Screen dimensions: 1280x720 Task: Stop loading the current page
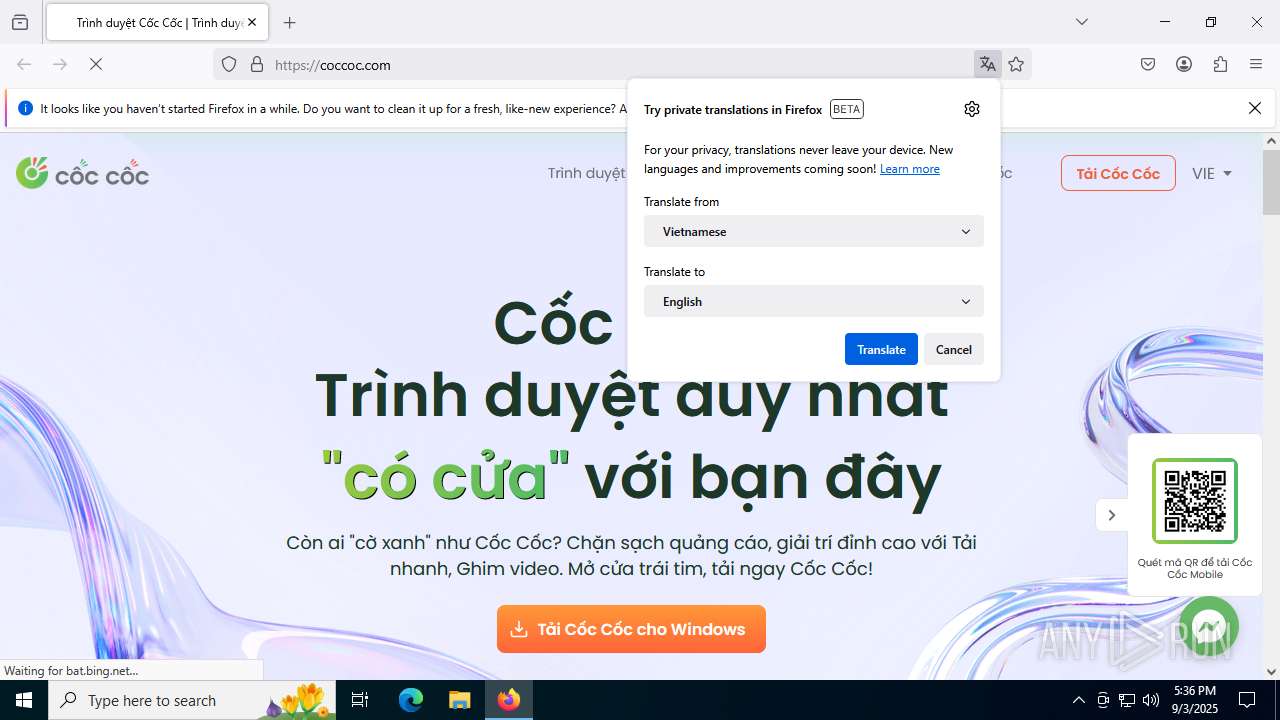[x=96, y=64]
